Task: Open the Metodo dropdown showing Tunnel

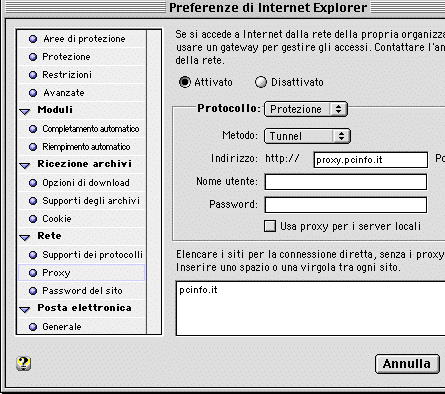Action: pyautogui.click(x=307, y=136)
